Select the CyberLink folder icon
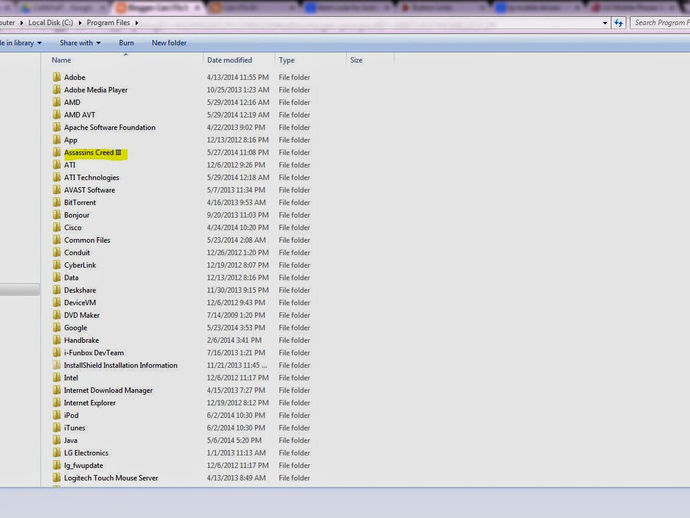Viewport: 690px width, 518px height. 57,265
